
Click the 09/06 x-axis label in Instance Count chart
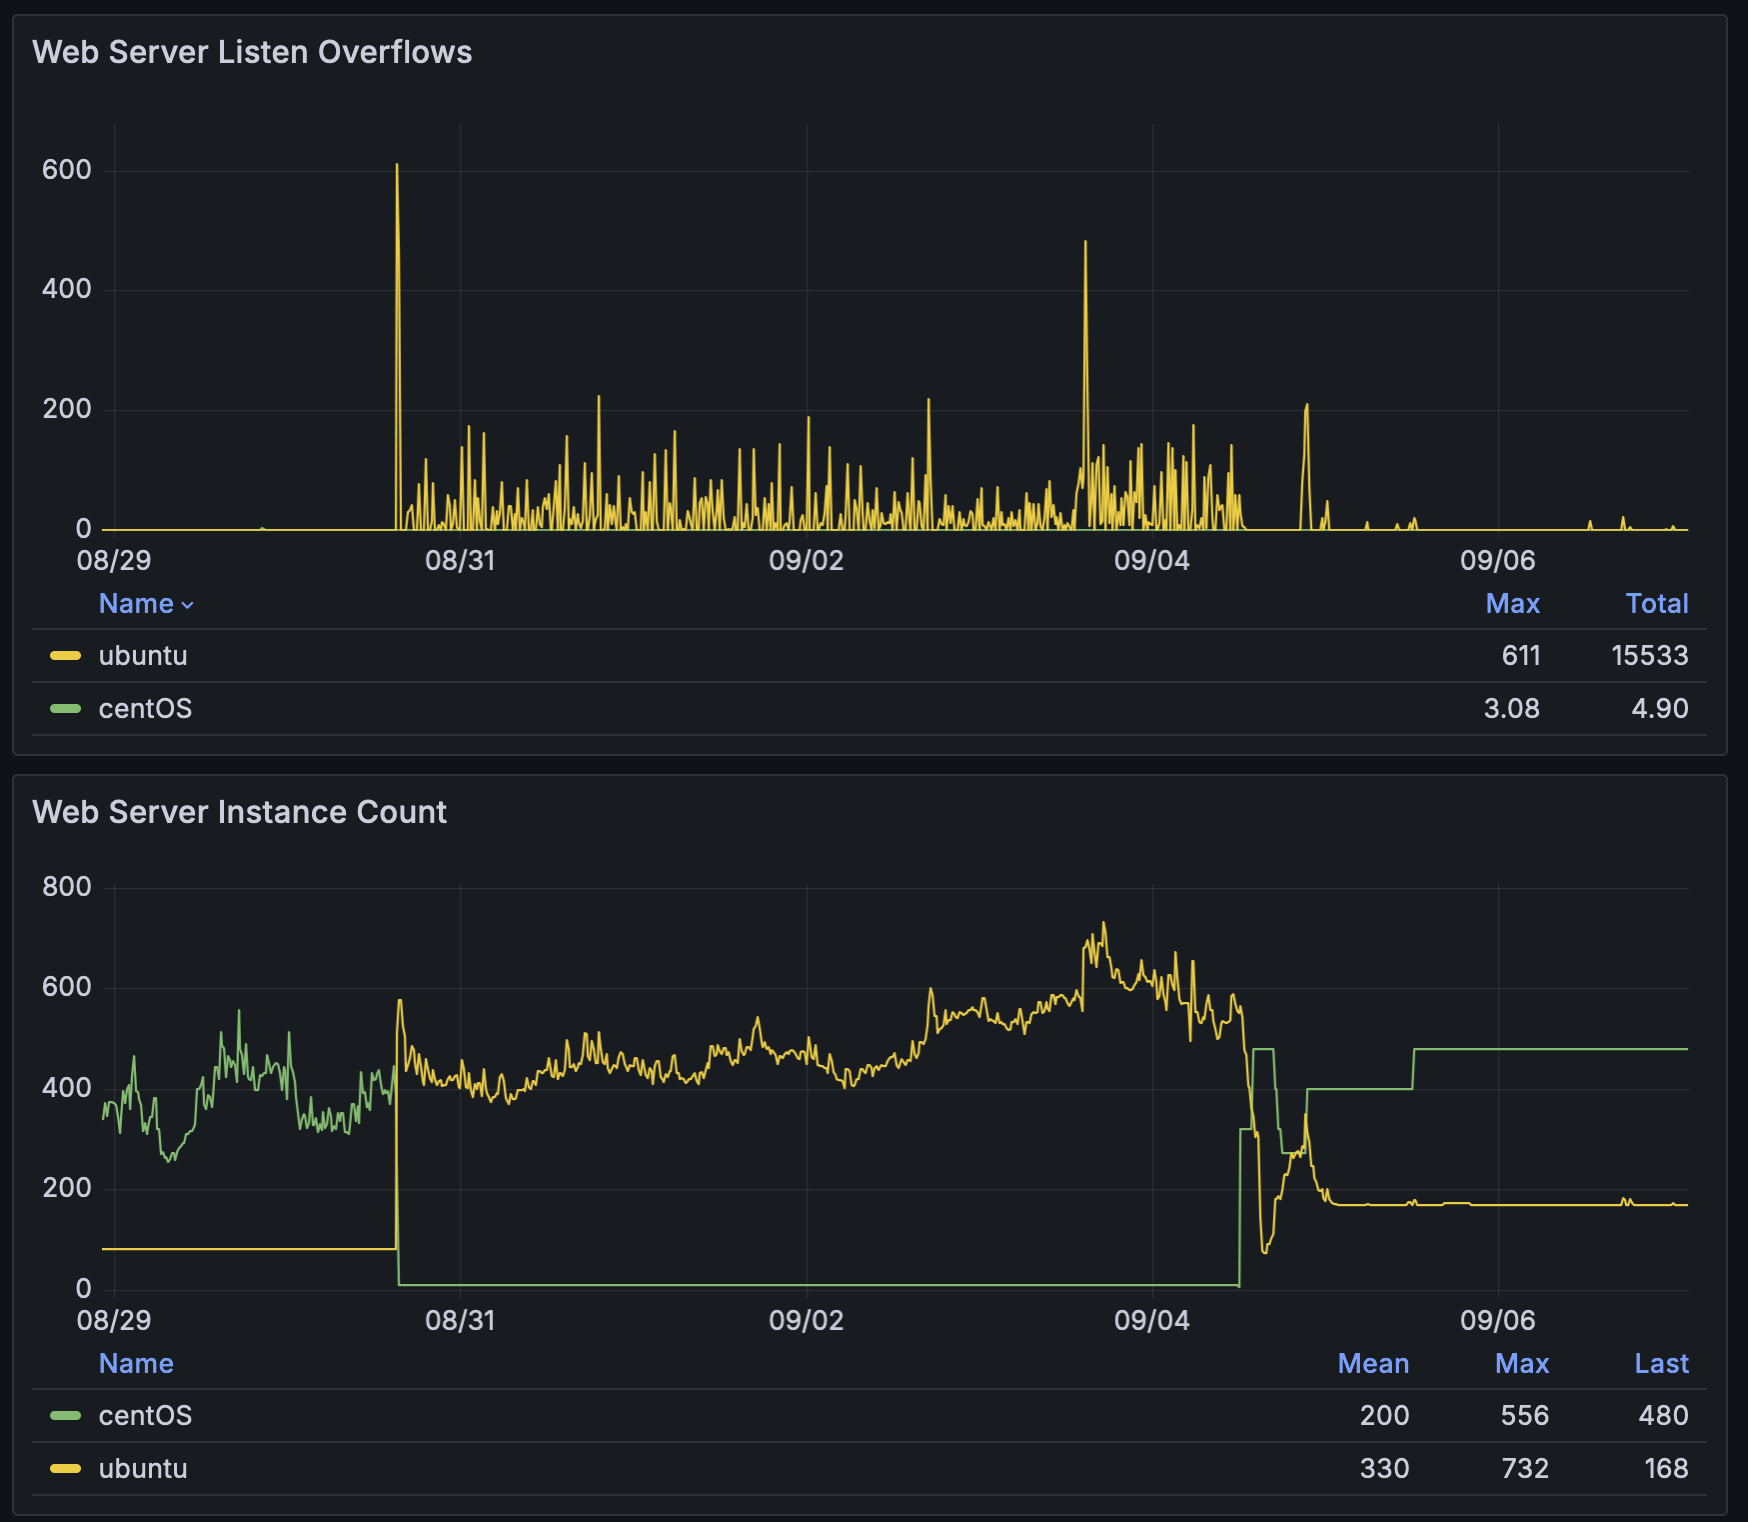coord(1497,1320)
